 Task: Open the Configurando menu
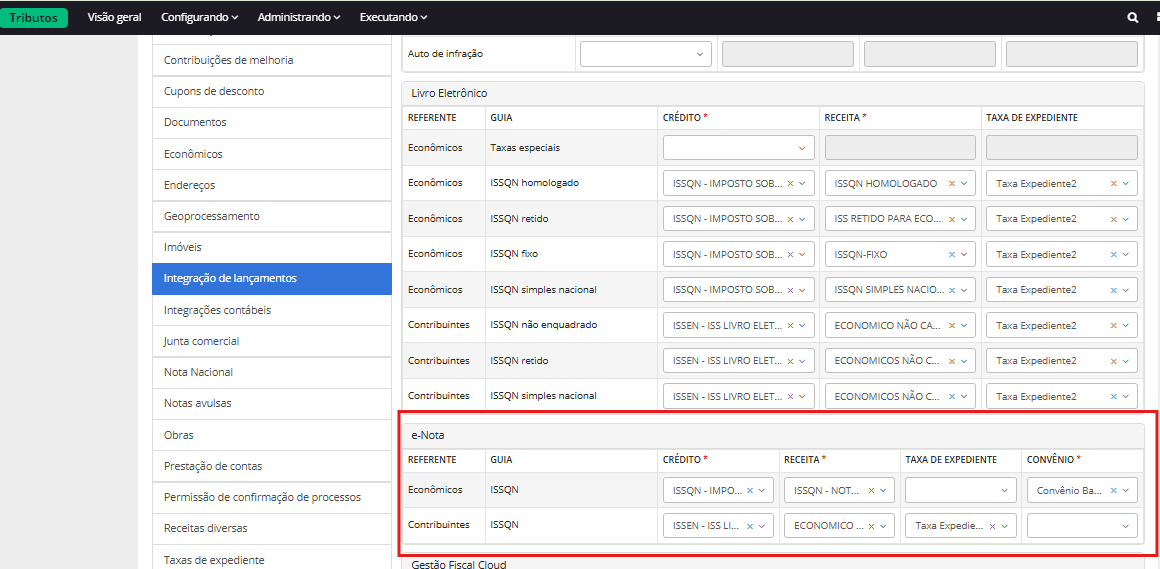pyautogui.click(x=199, y=17)
